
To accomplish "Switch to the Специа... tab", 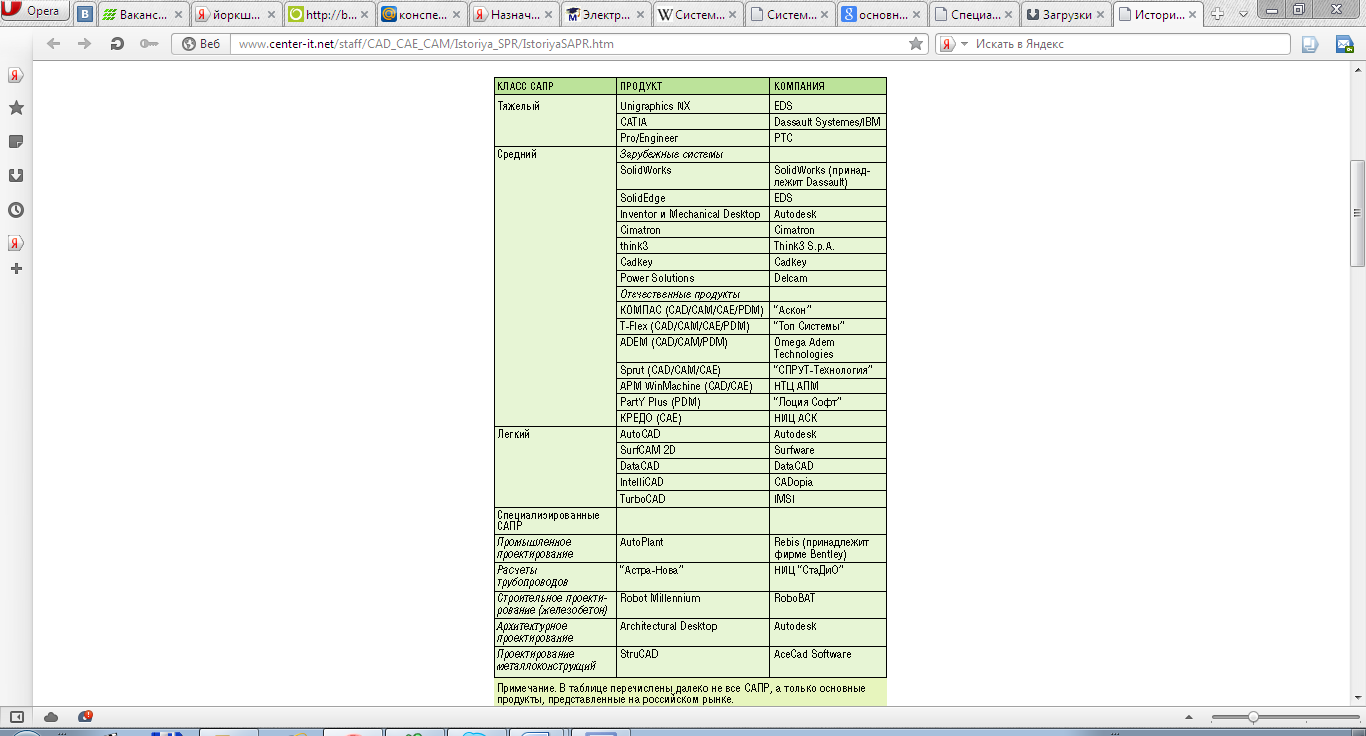I will tap(976, 15).
